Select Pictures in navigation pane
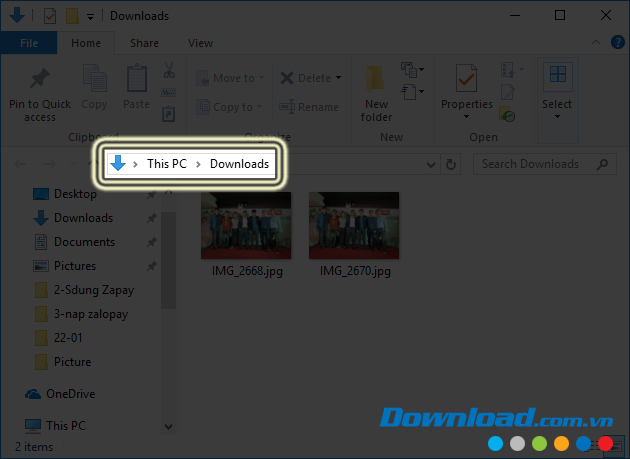Screen dimensions: 630x459 click(x=75, y=266)
